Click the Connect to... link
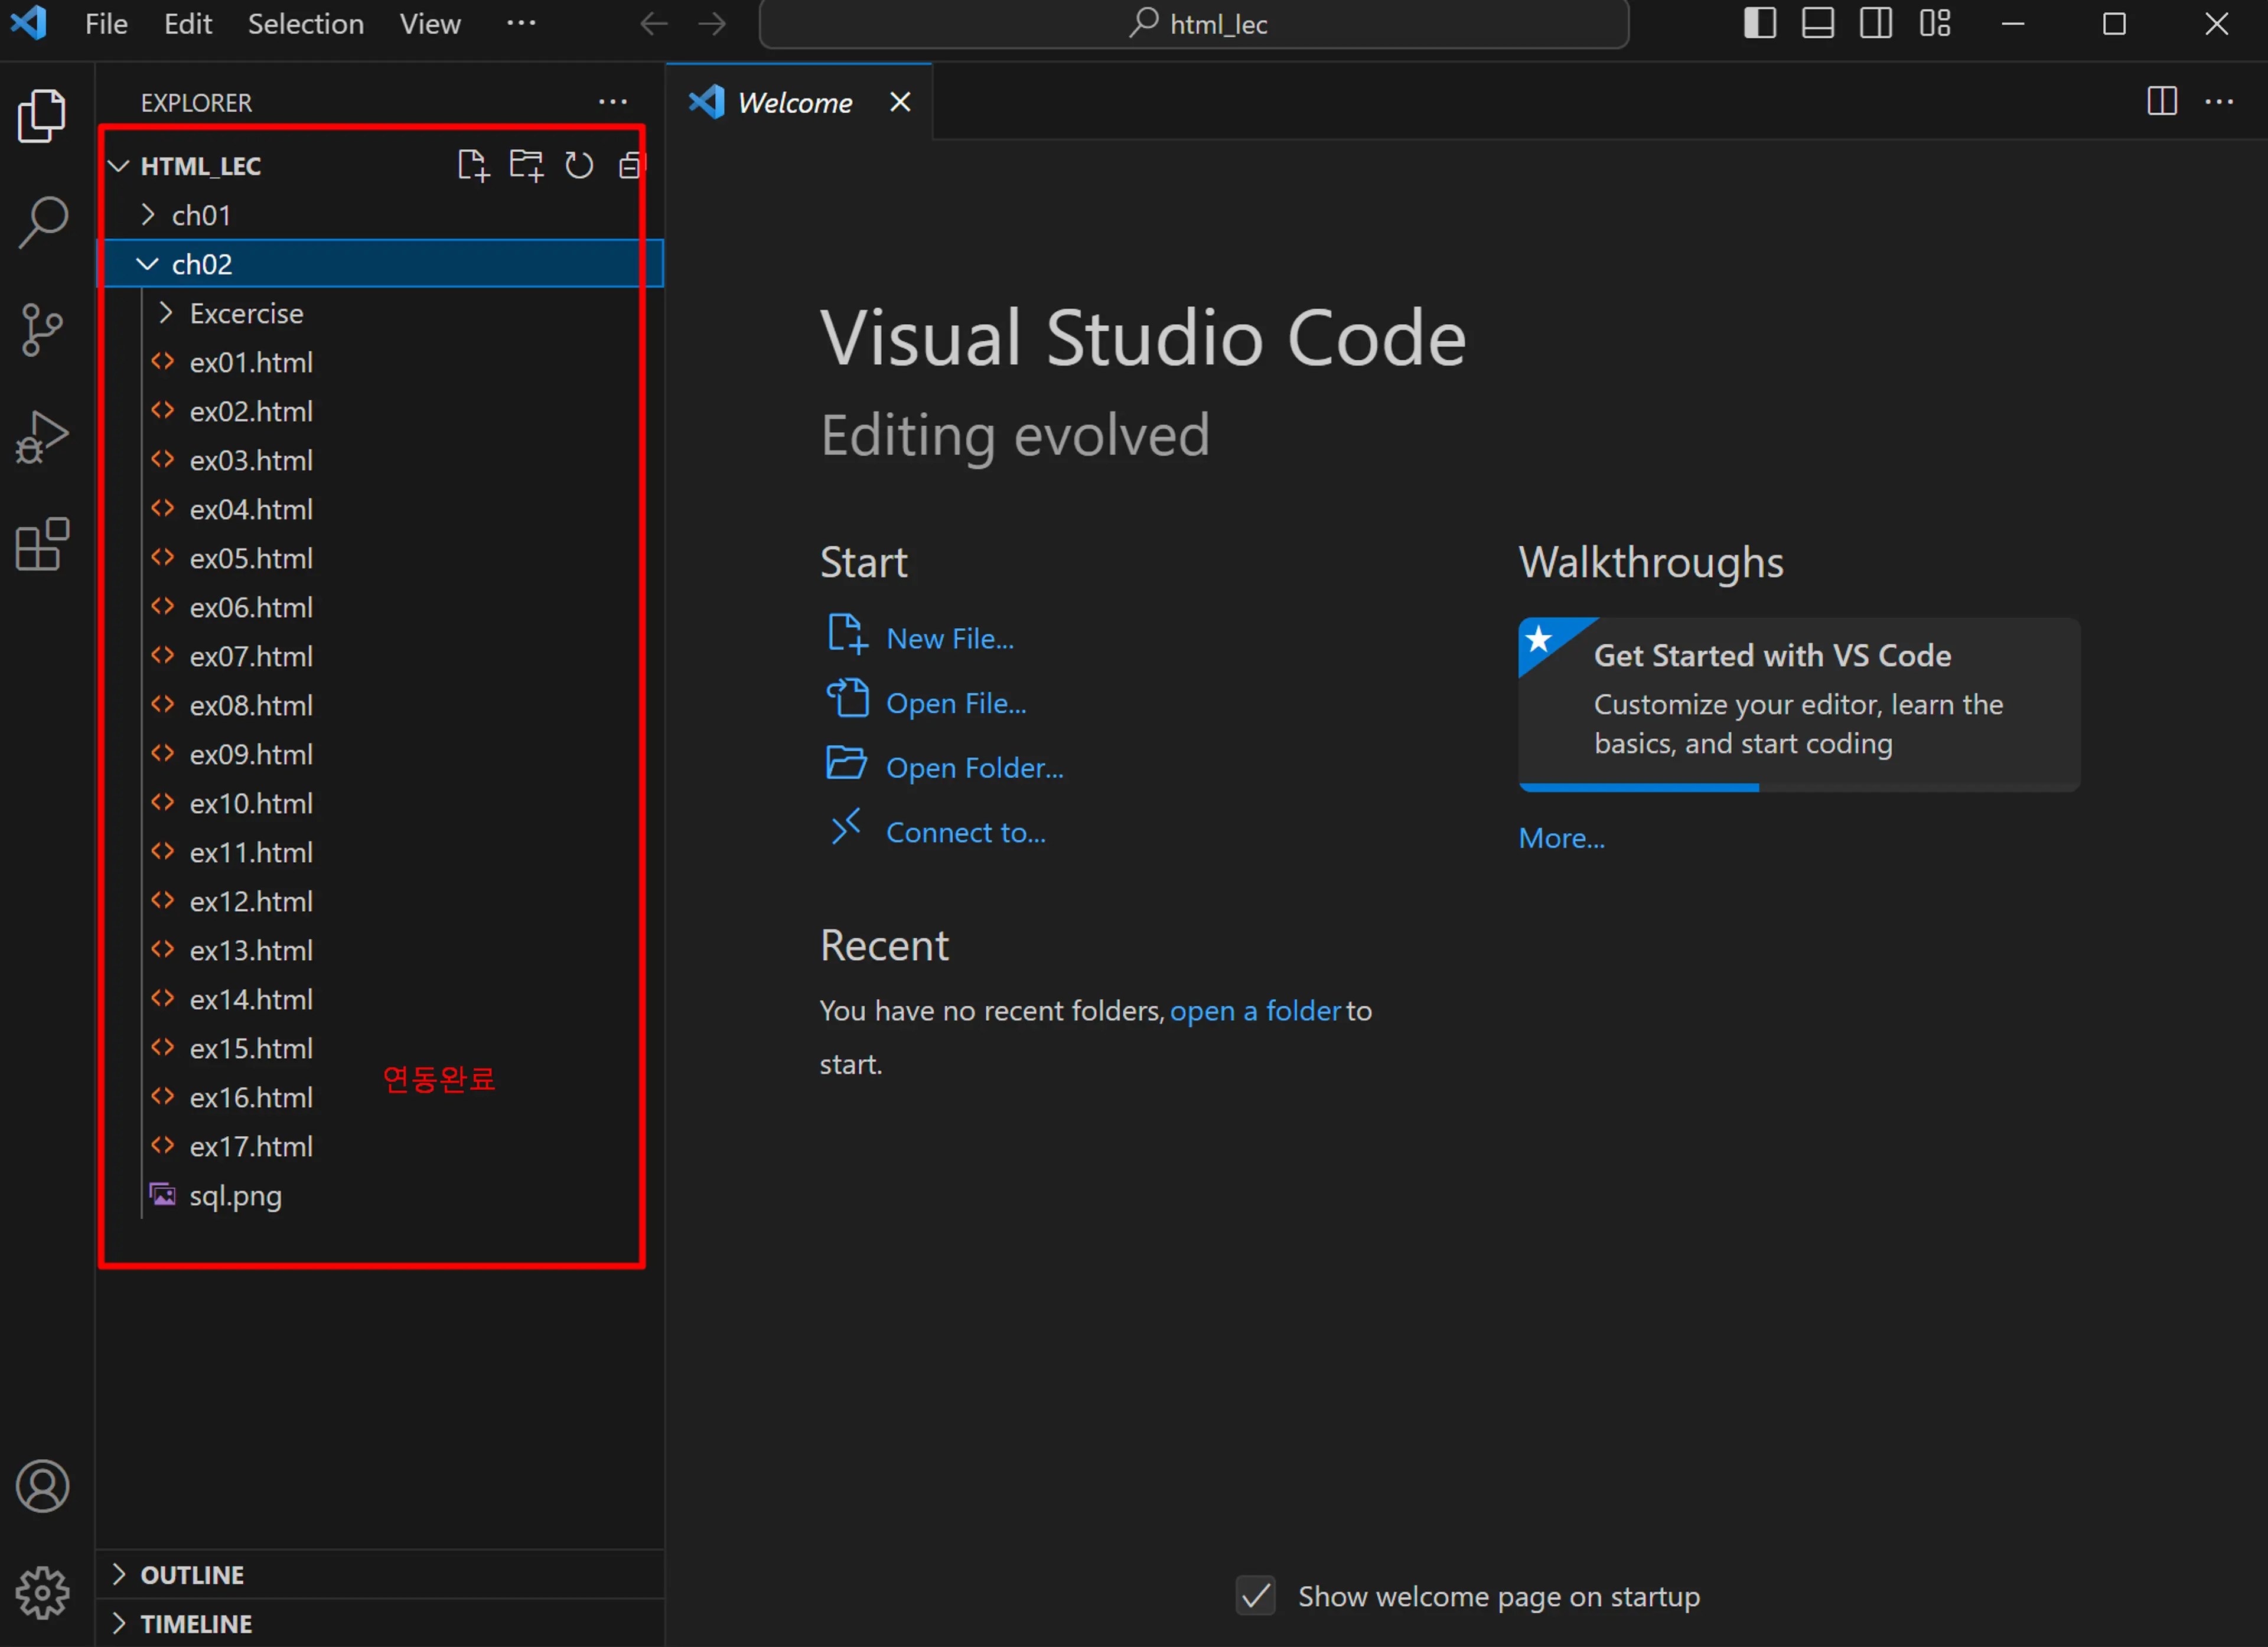This screenshot has width=2268, height=1647. 966,832
